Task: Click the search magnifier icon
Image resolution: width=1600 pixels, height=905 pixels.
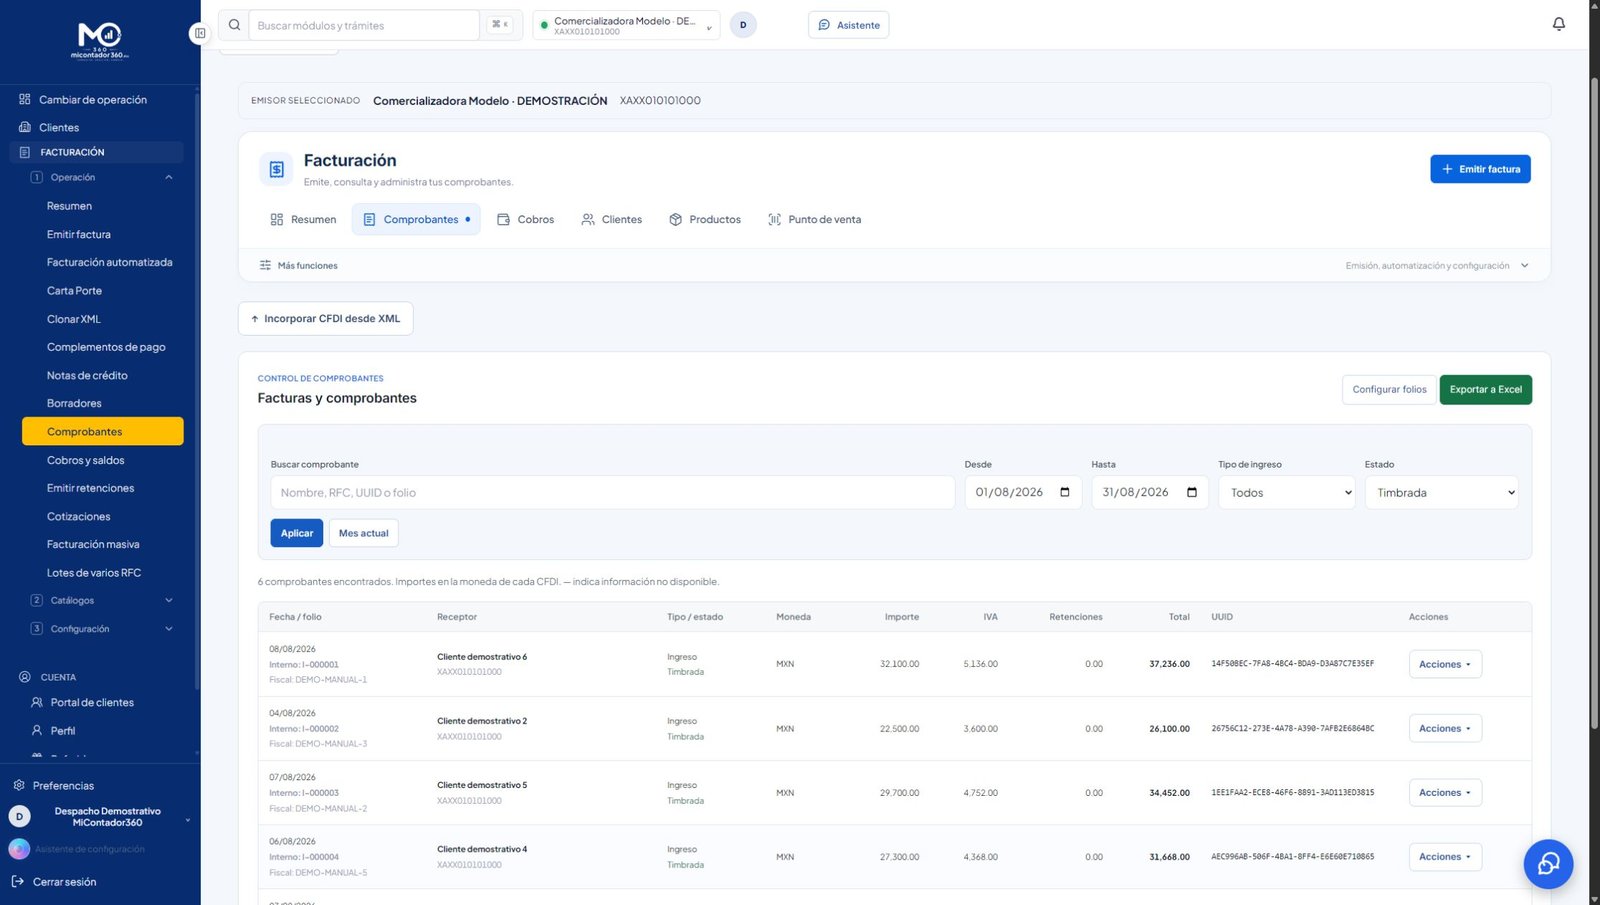Action: pos(234,25)
